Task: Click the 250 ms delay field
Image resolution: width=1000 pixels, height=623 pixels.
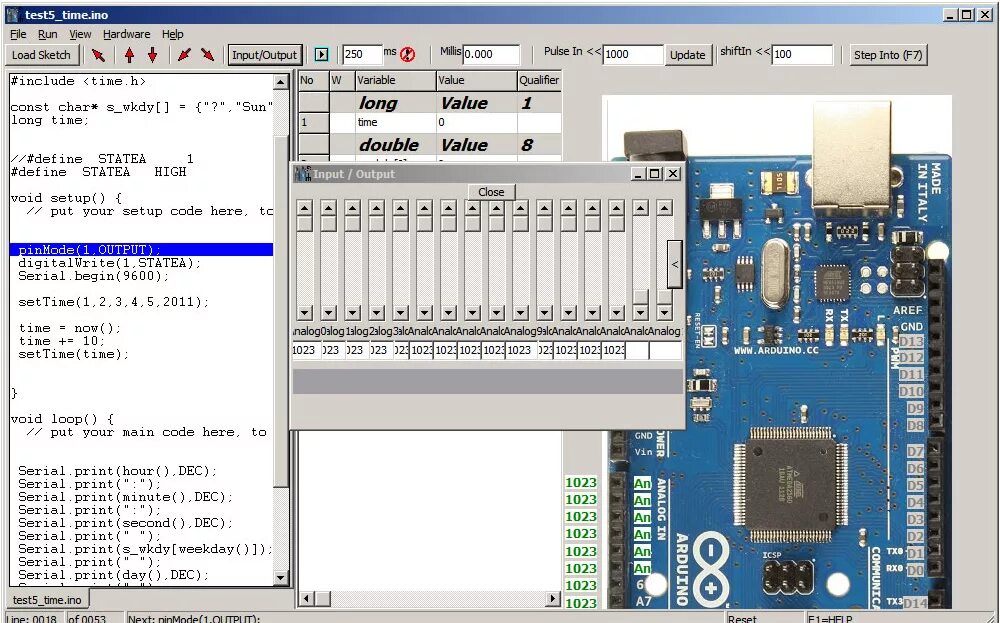Action: 362,54
